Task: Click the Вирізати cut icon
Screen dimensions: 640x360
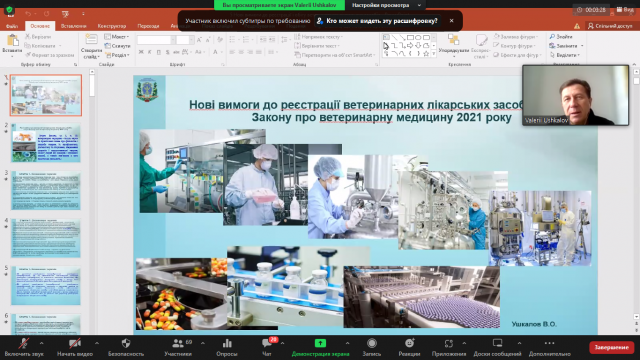Action: [28, 37]
